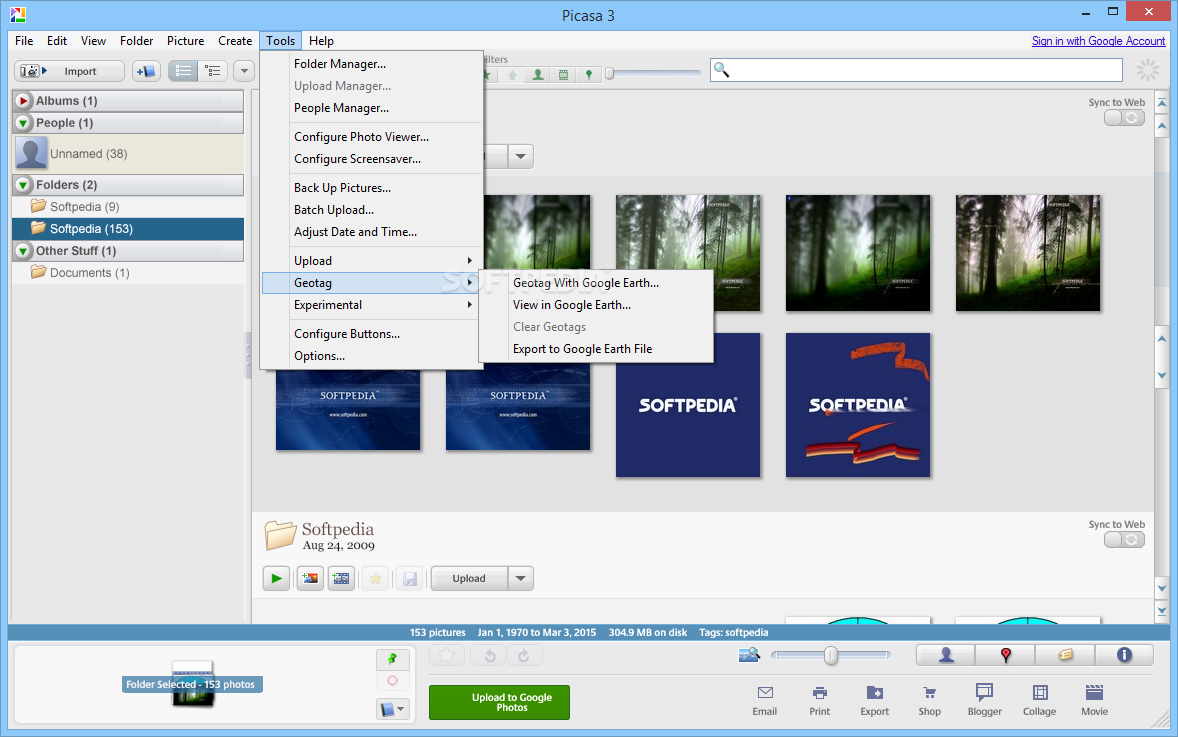Switch to flat folder list view icon

[x=183, y=71]
